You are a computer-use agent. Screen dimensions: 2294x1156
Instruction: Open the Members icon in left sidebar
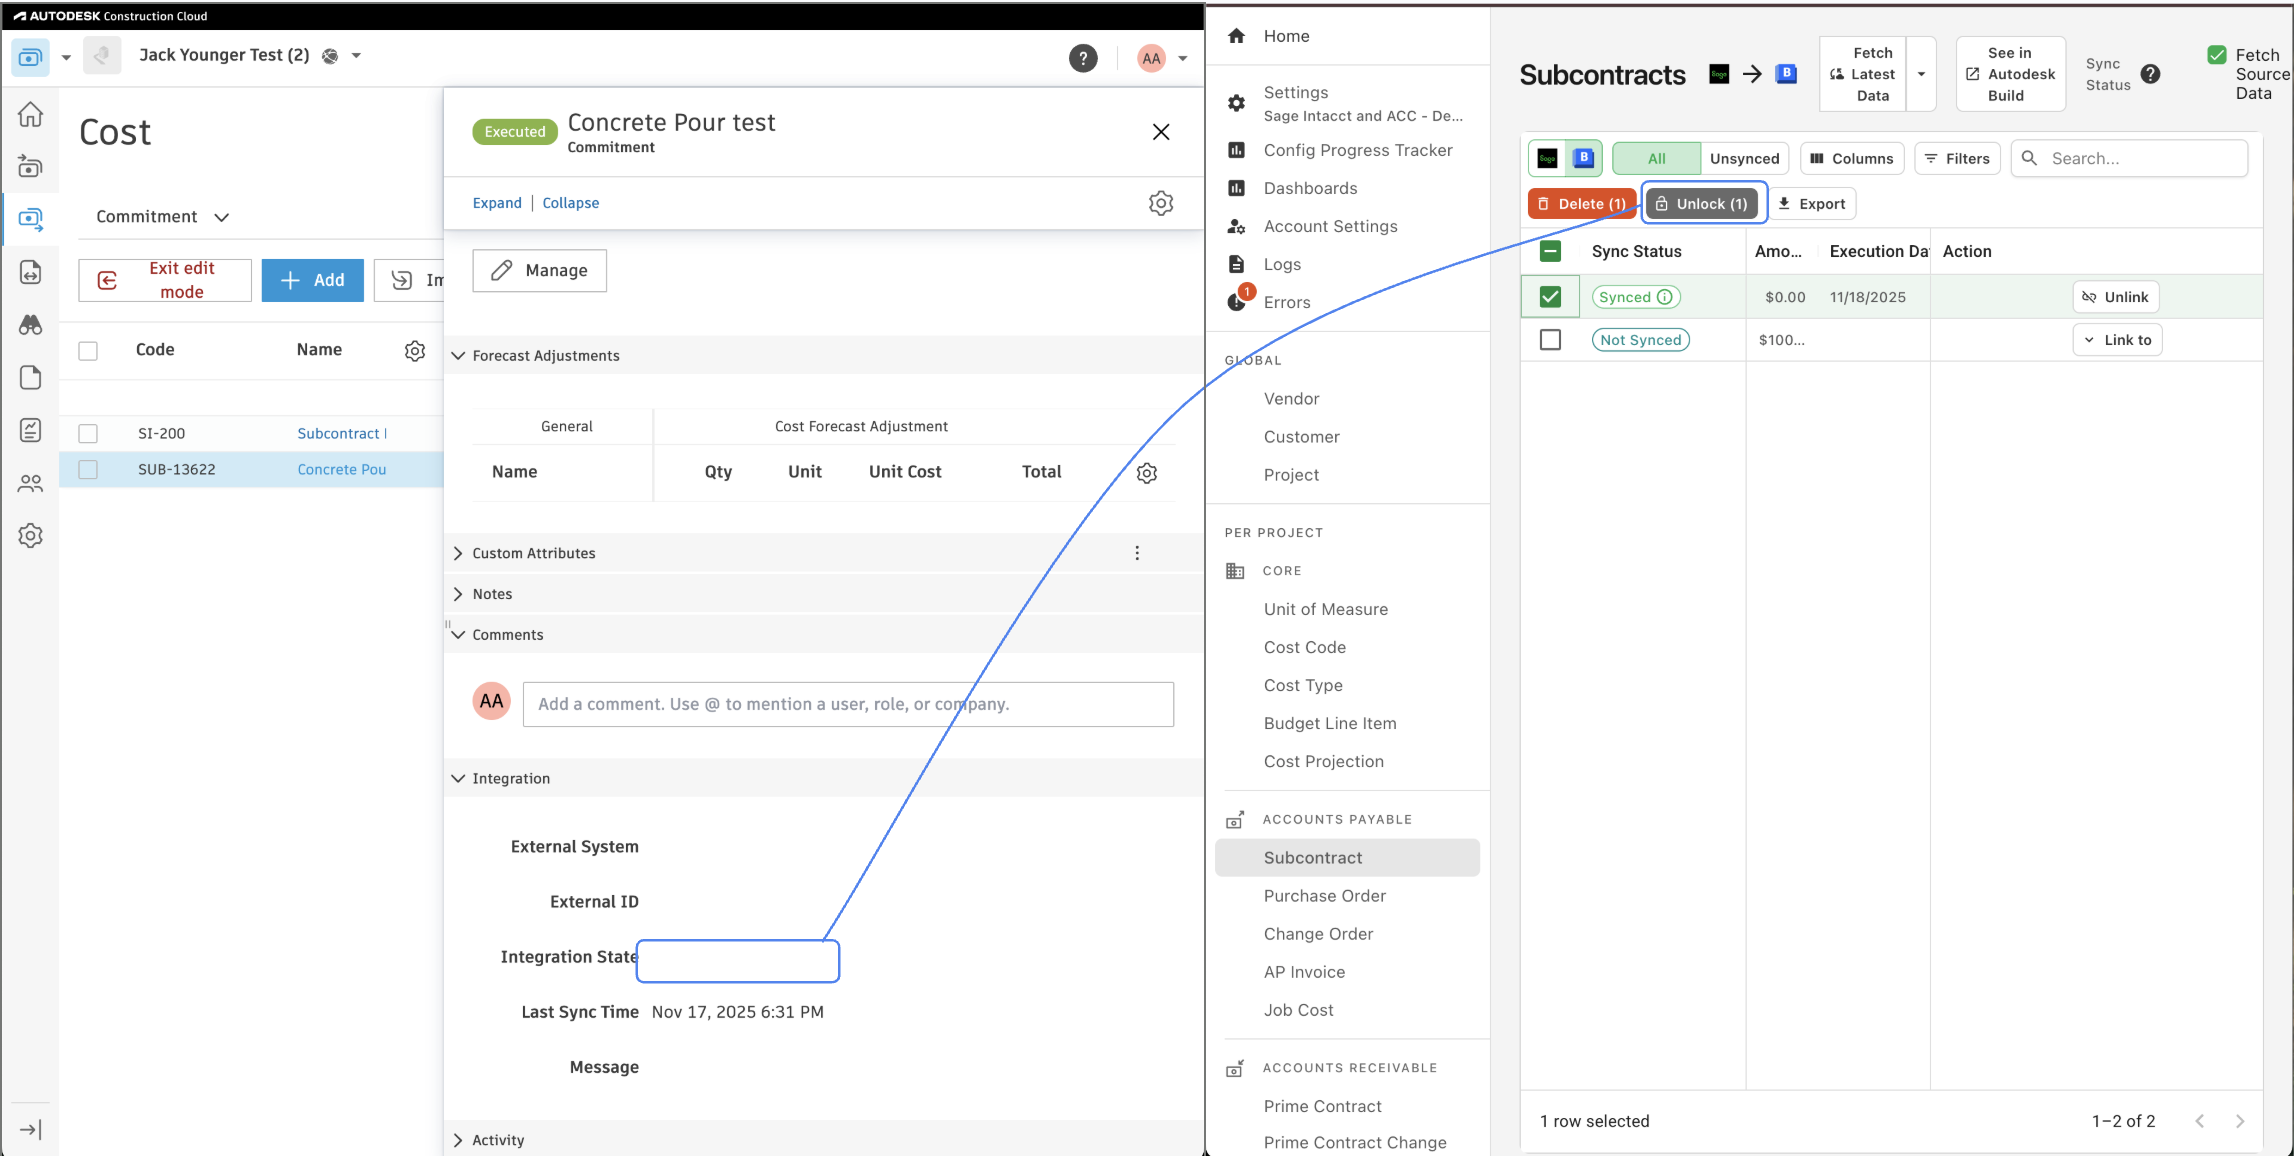31,484
